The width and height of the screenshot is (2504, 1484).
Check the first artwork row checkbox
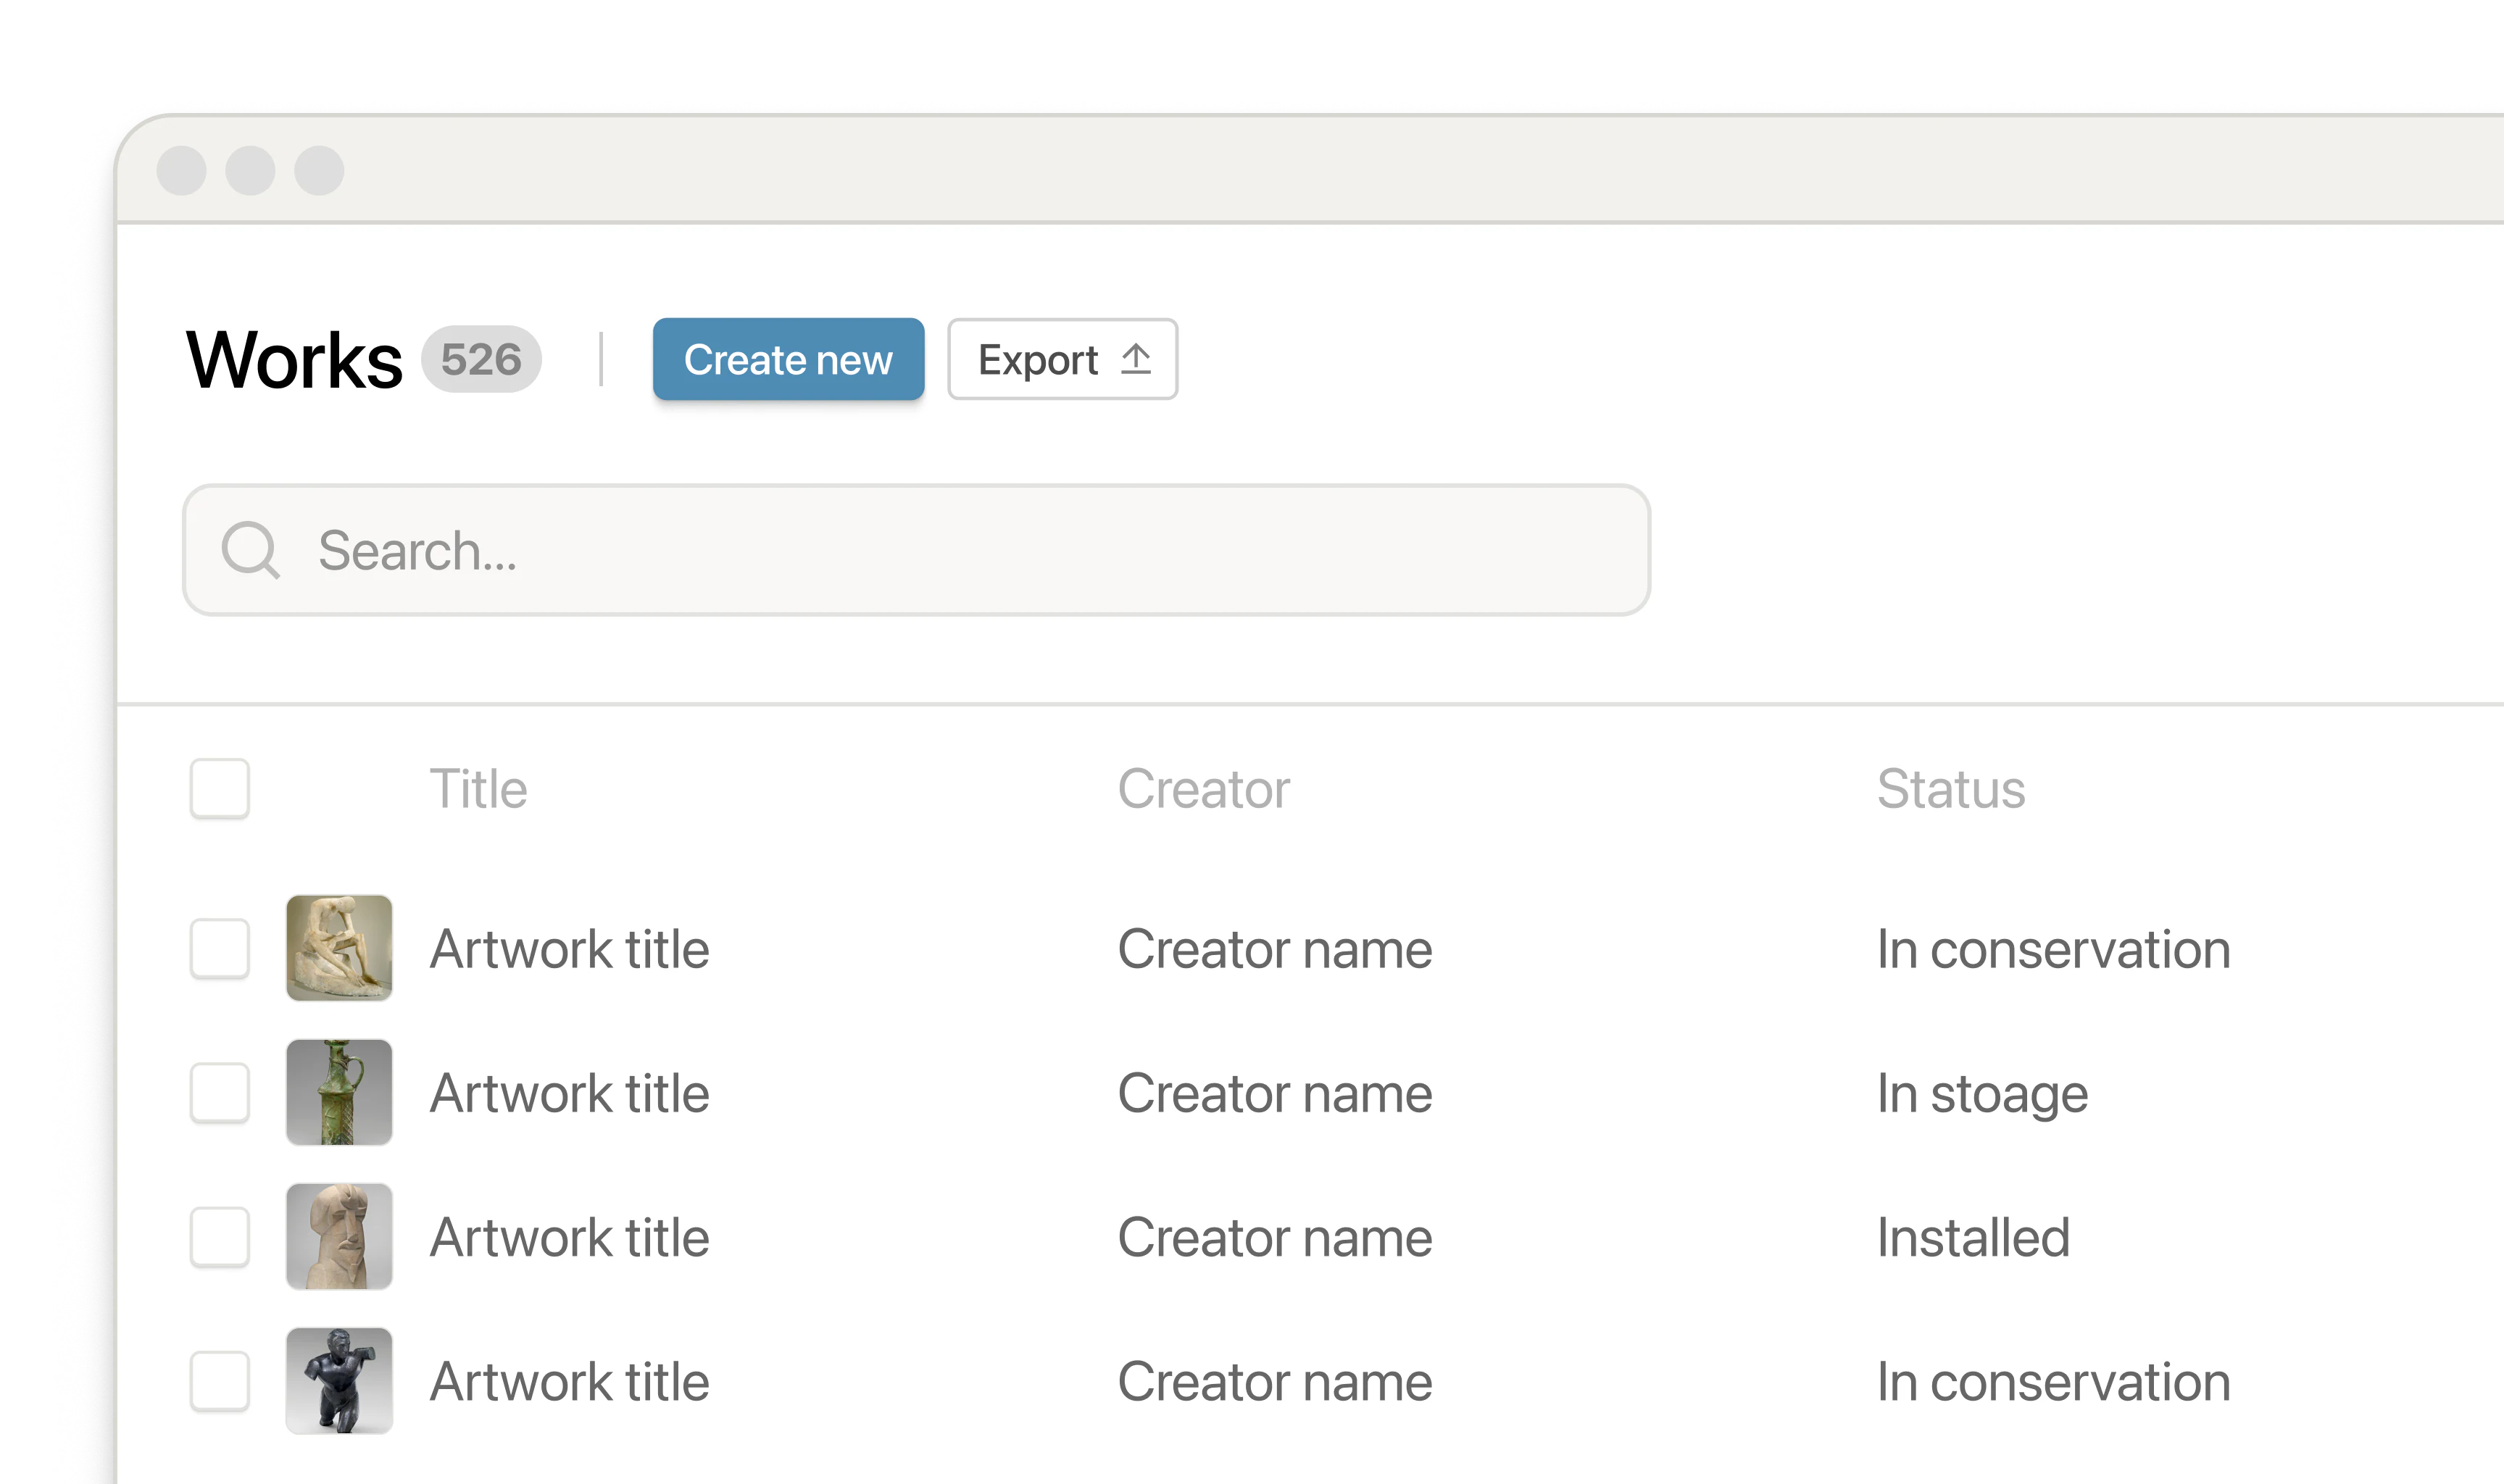[220, 948]
